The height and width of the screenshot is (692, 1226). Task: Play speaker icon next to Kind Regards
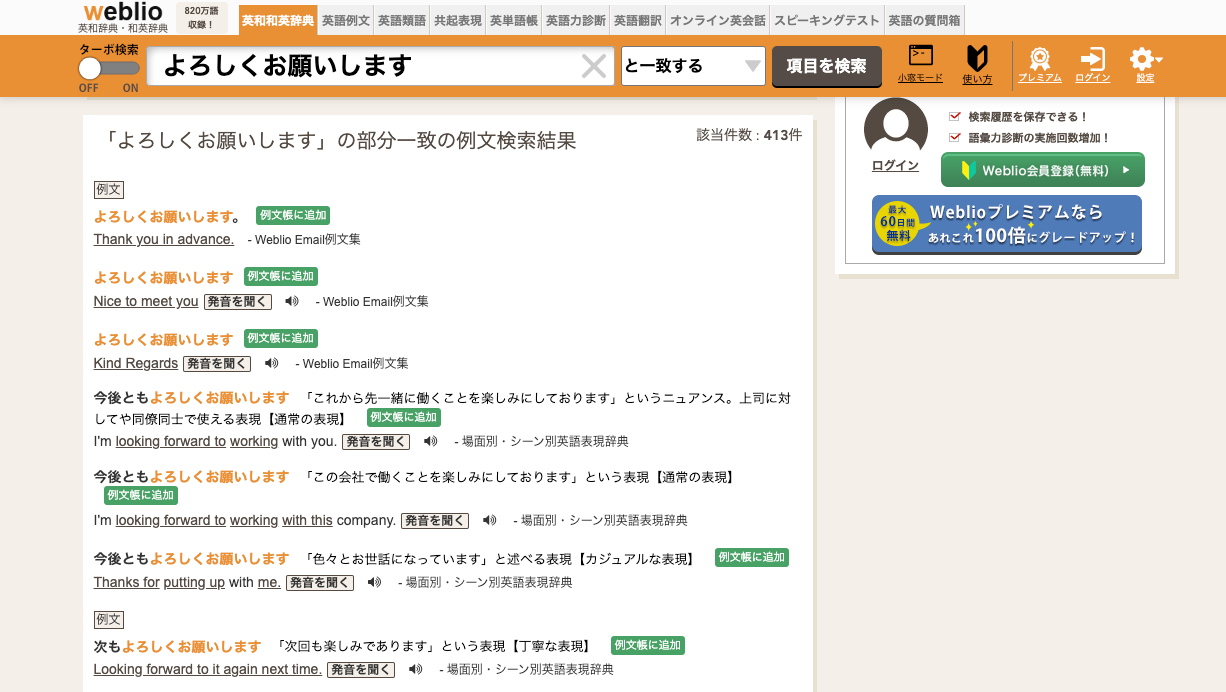click(271, 363)
